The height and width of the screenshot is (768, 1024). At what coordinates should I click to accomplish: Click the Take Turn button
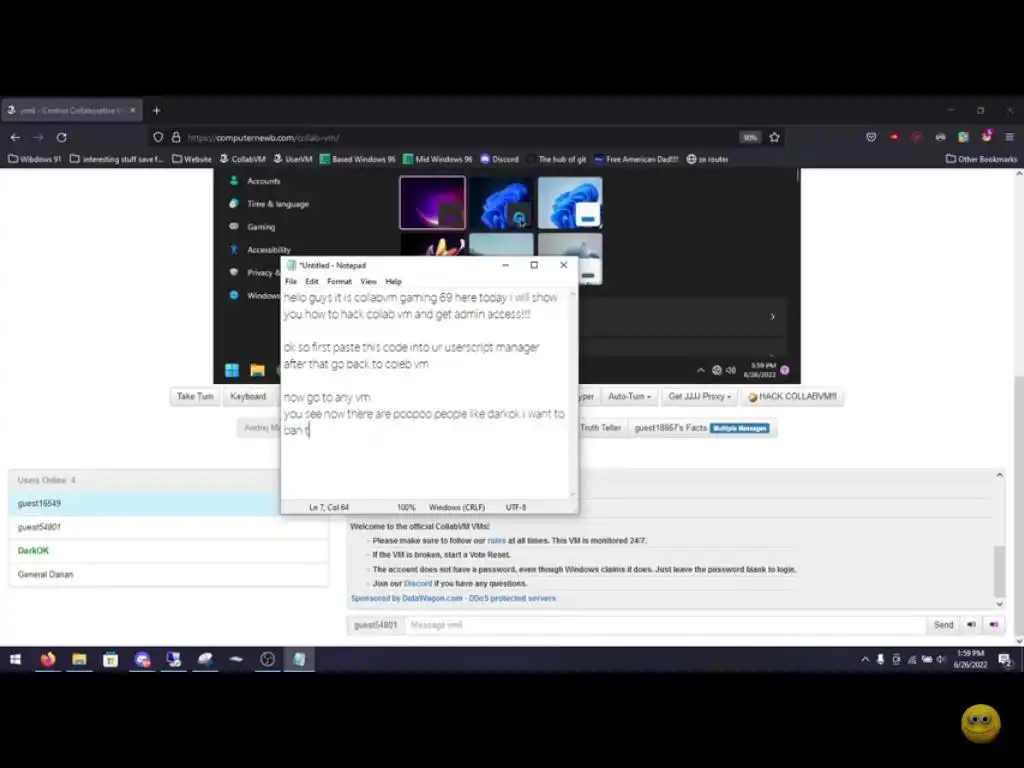pos(195,396)
